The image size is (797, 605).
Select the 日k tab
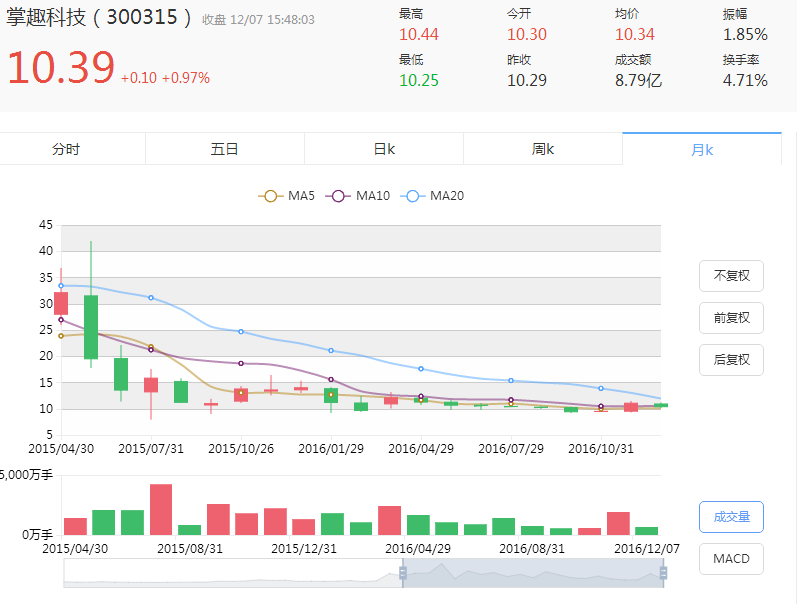click(384, 149)
